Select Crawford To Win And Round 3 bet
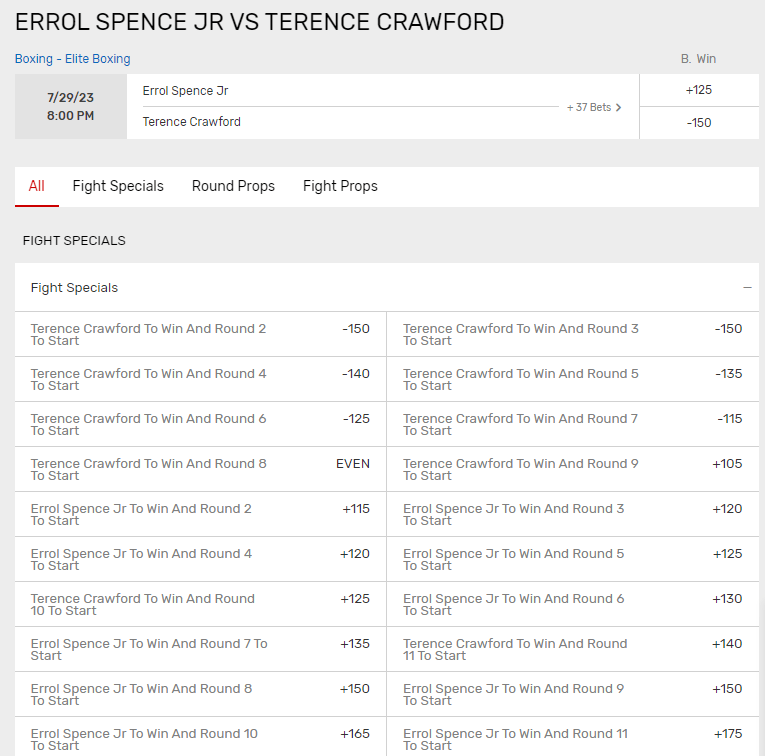Viewport: 765px width, 756px height. coord(573,334)
